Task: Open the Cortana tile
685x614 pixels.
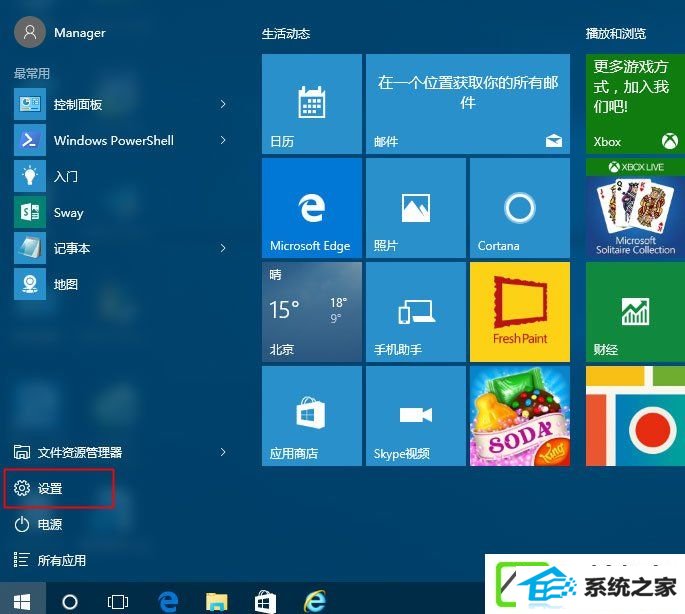Action: pos(520,208)
